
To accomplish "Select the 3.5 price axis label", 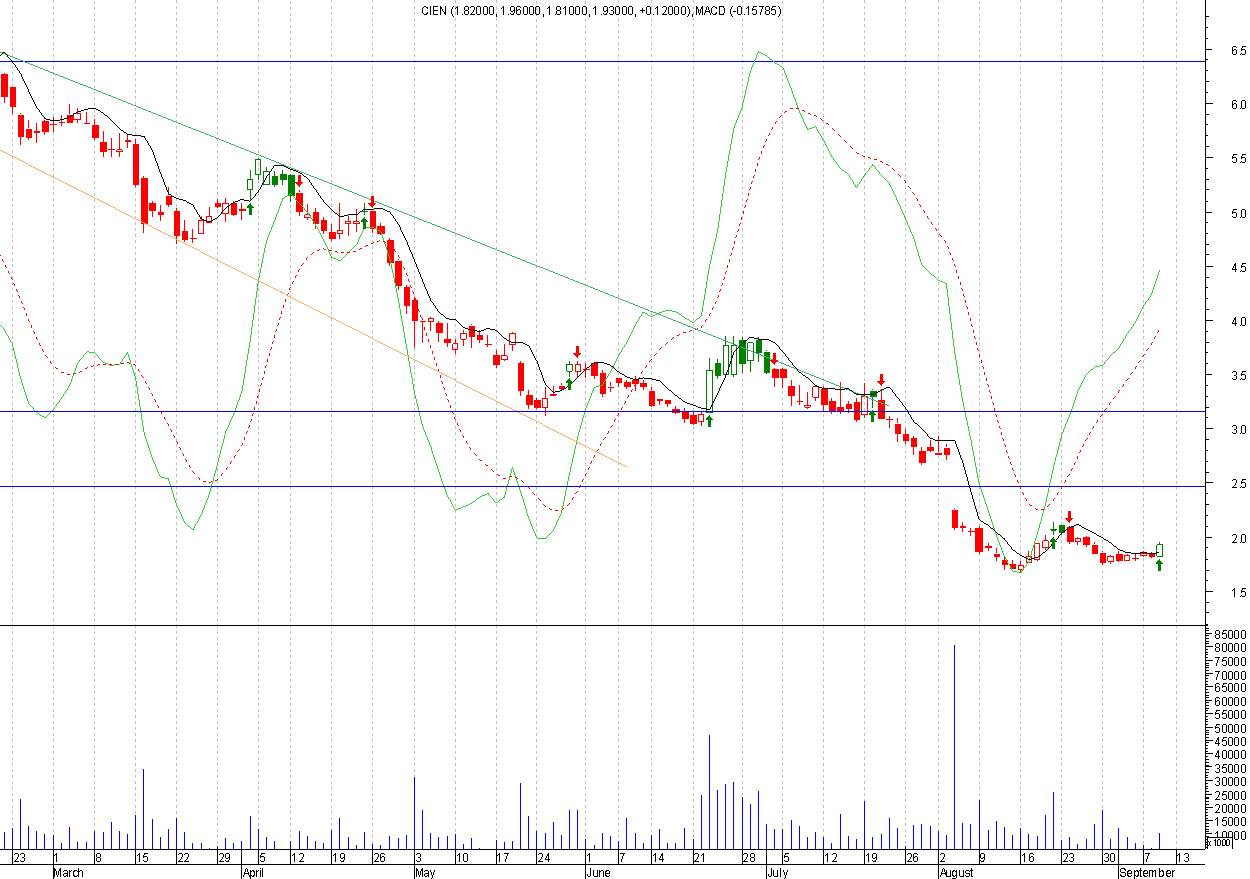I will click(x=1238, y=375).
